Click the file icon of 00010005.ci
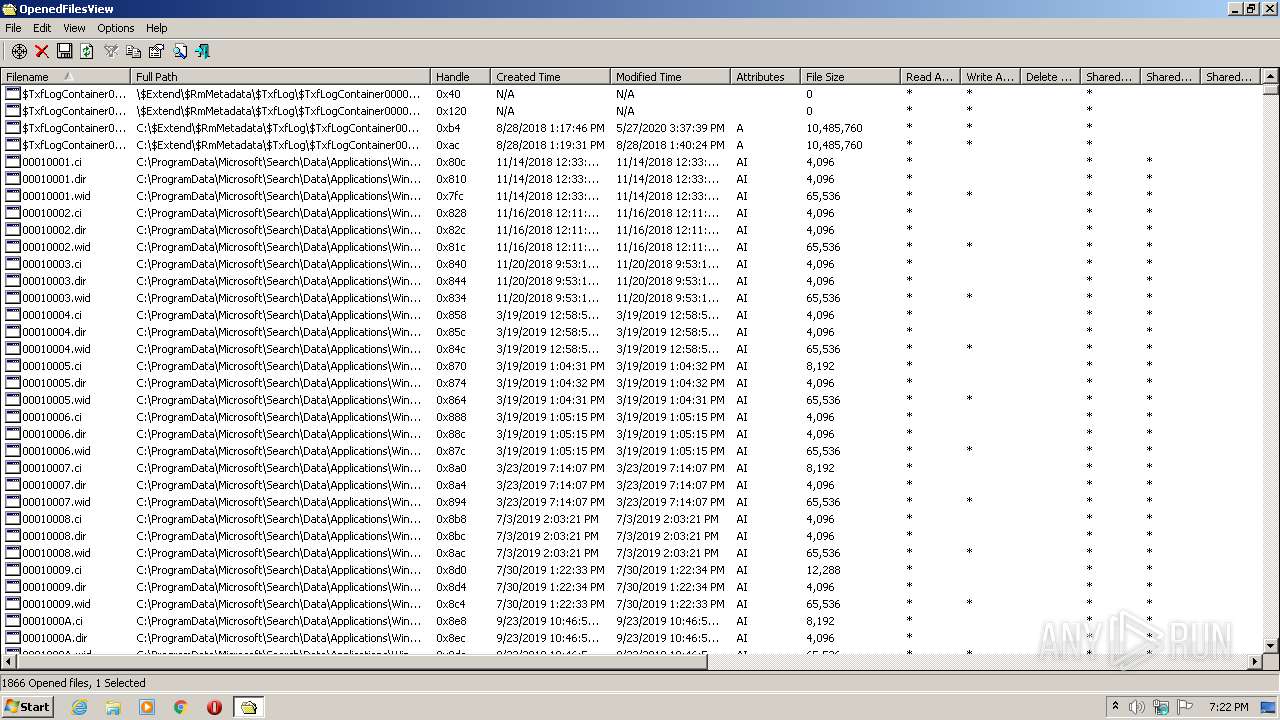The height and width of the screenshot is (720, 1280). (x=13, y=366)
